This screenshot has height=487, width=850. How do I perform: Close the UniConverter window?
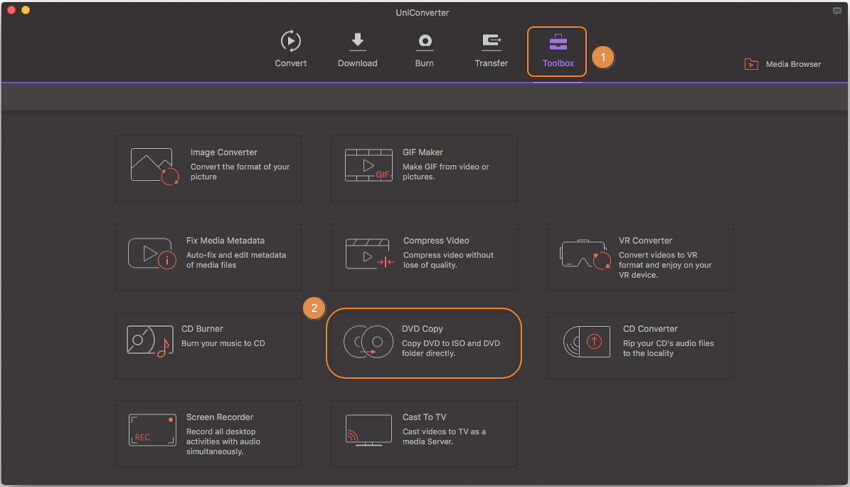coord(11,10)
